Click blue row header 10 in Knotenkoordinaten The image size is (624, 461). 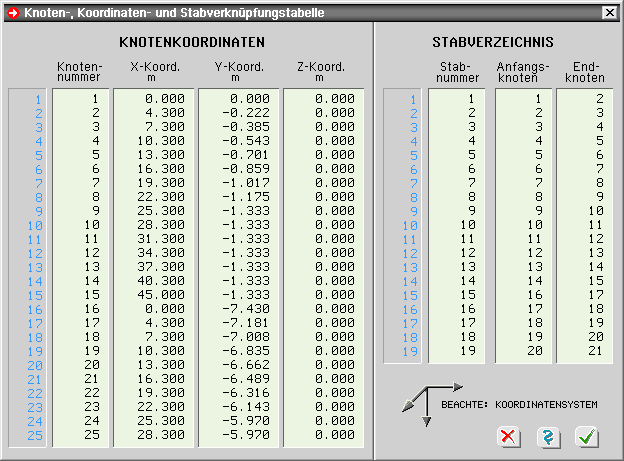pyautogui.click(x=30, y=225)
